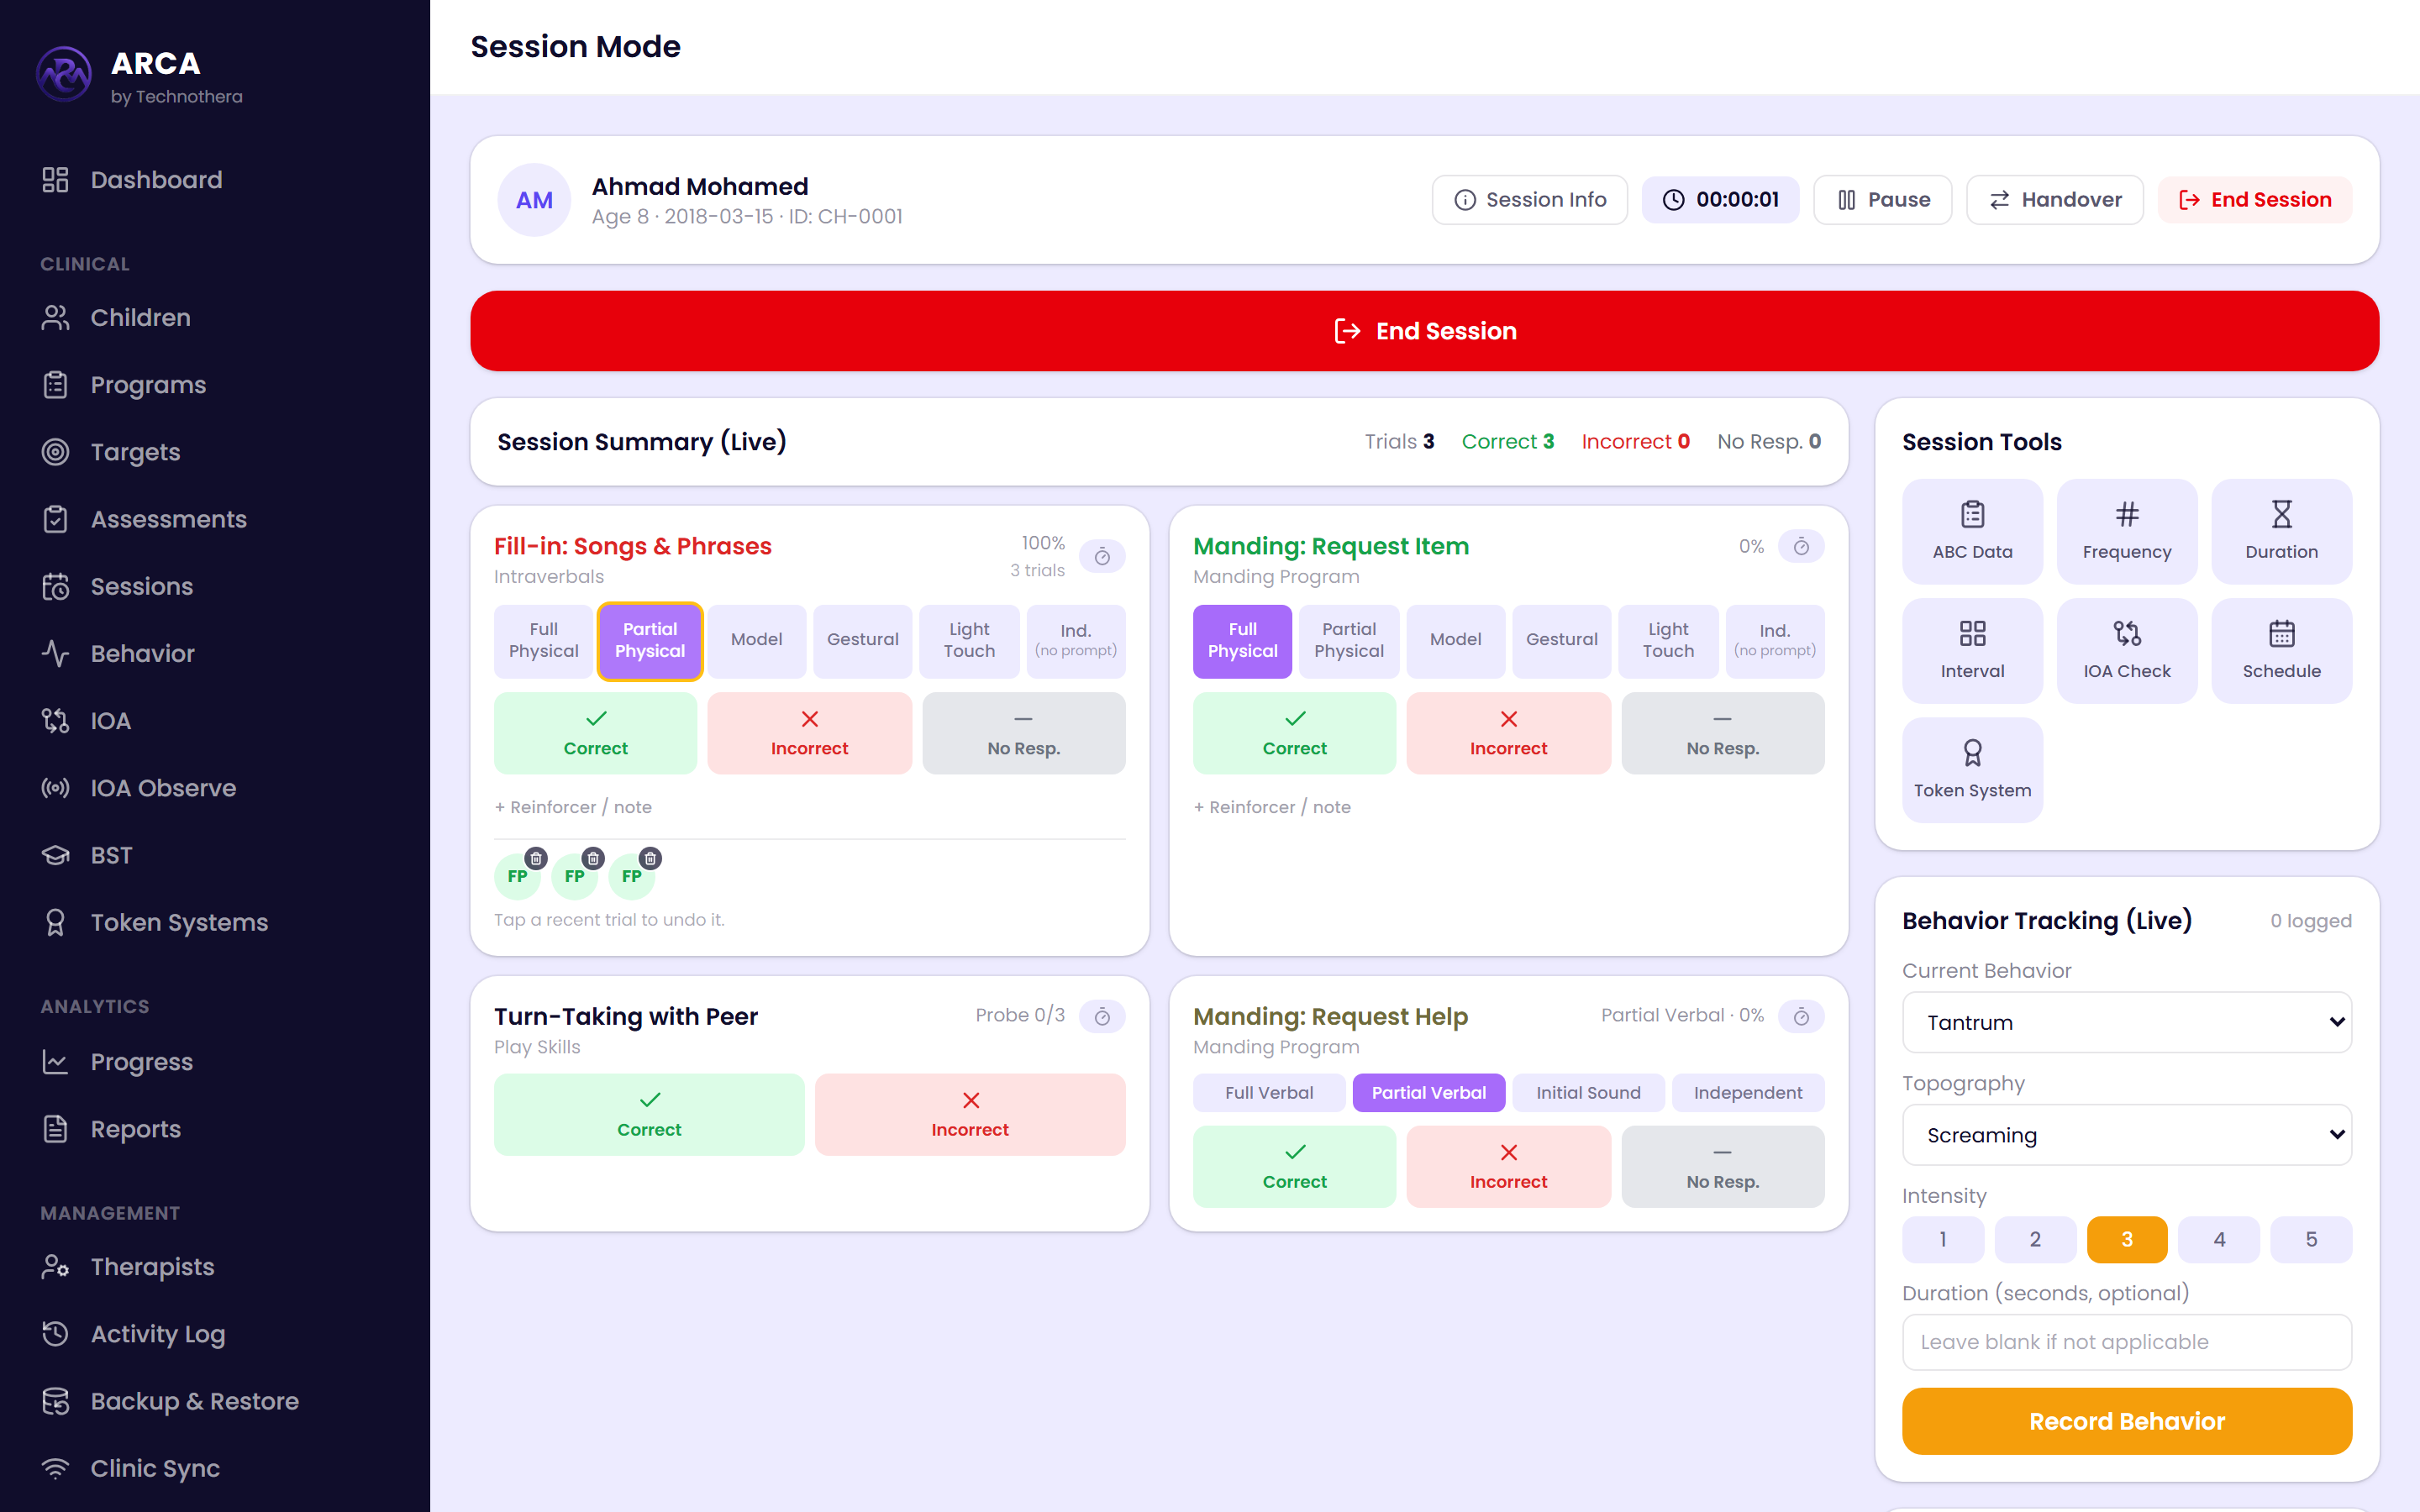Open the Token System tool
The height and width of the screenshot is (1512, 2420).
pos(1972,770)
